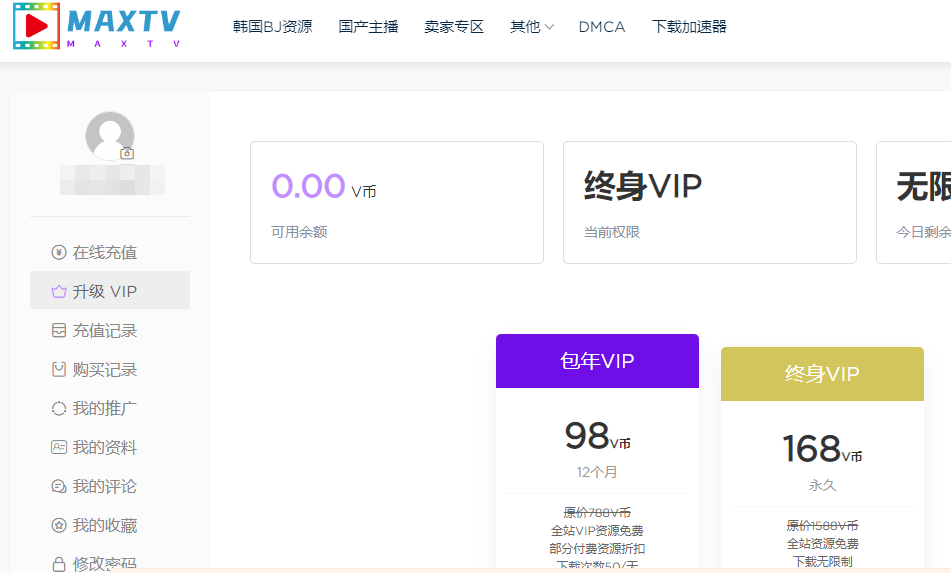The height and width of the screenshot is (573, 951).
Task: Click the 终身VIP 当前权限 card
Action: pos(710,203)
